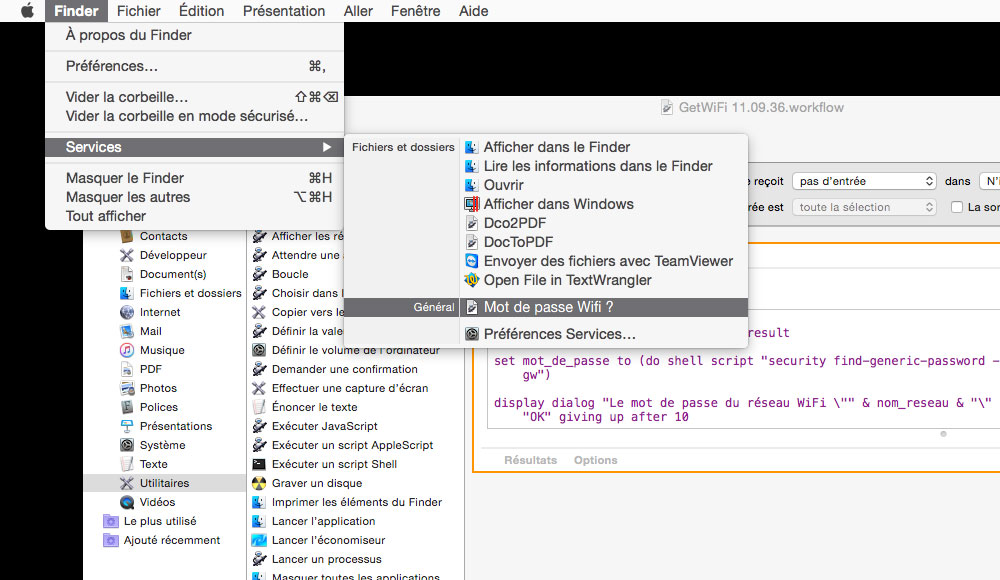
Task: Click the DocToPDF workflow icon
Action: 471,242
